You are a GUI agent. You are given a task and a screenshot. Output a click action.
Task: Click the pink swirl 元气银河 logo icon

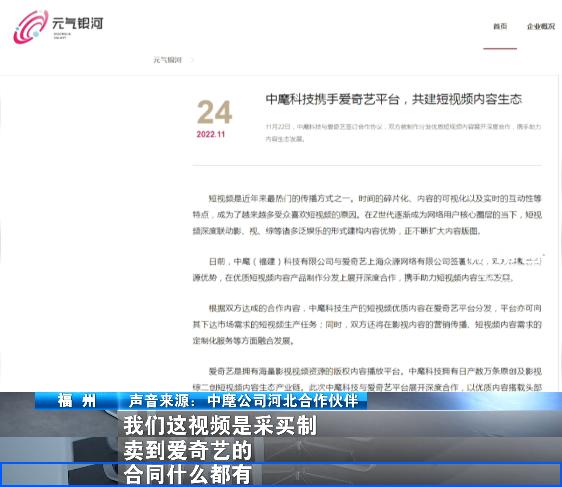pyautogui.click(x=30, y=27)
